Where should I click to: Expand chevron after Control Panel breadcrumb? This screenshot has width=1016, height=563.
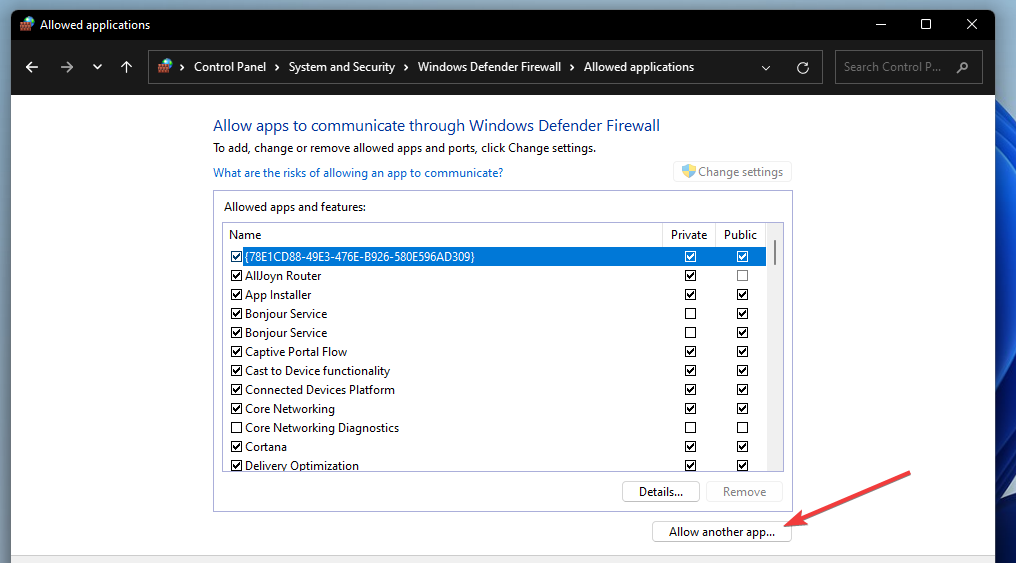pyautogui.click(x=277, y=67)
